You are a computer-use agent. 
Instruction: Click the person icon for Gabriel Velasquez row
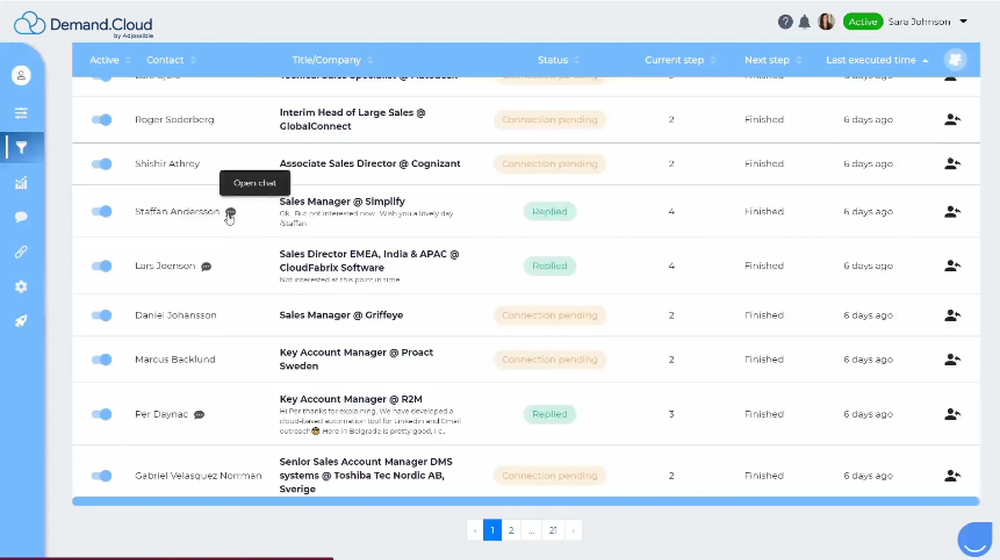(x=952, y=475)
